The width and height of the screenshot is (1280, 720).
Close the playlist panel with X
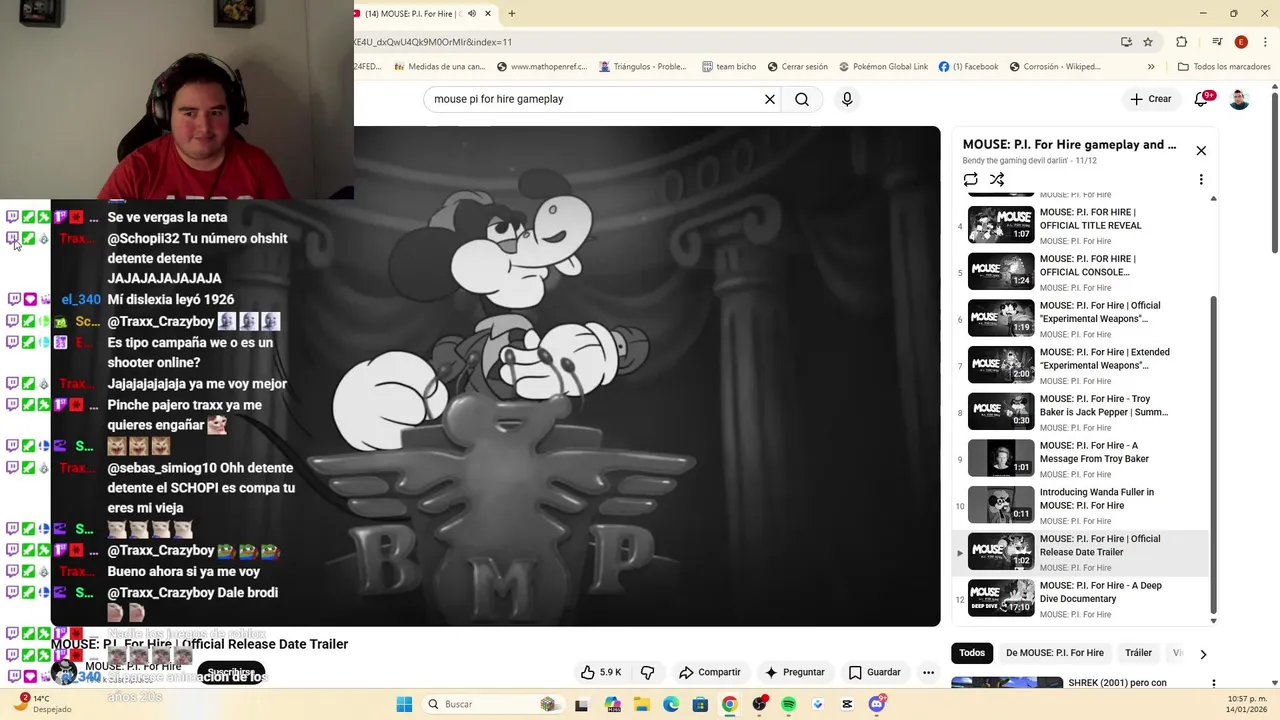[1201, 151]
